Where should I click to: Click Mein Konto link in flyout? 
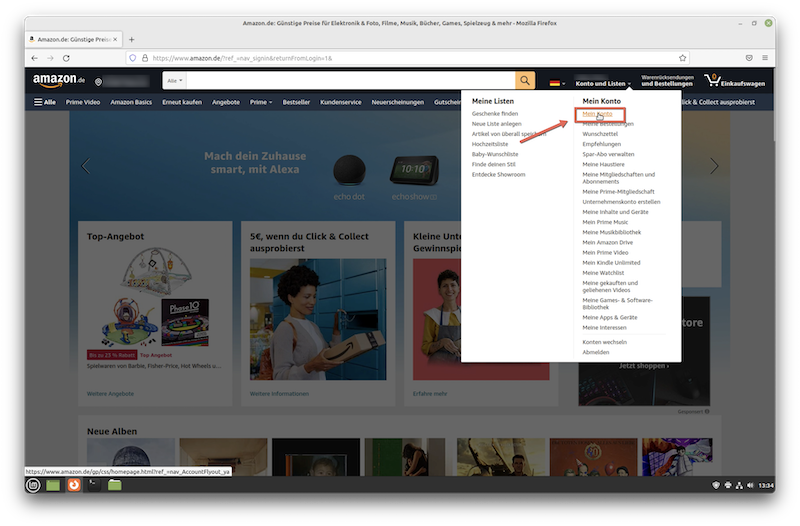pos(597,114)
